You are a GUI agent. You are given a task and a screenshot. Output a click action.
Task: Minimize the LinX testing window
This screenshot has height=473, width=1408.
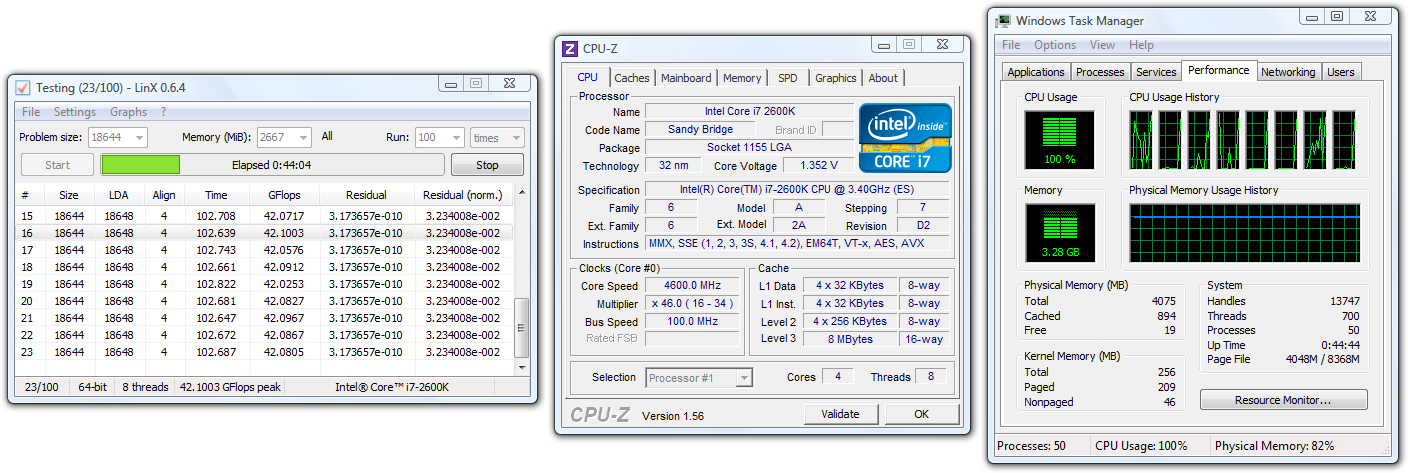click(451, 85)
